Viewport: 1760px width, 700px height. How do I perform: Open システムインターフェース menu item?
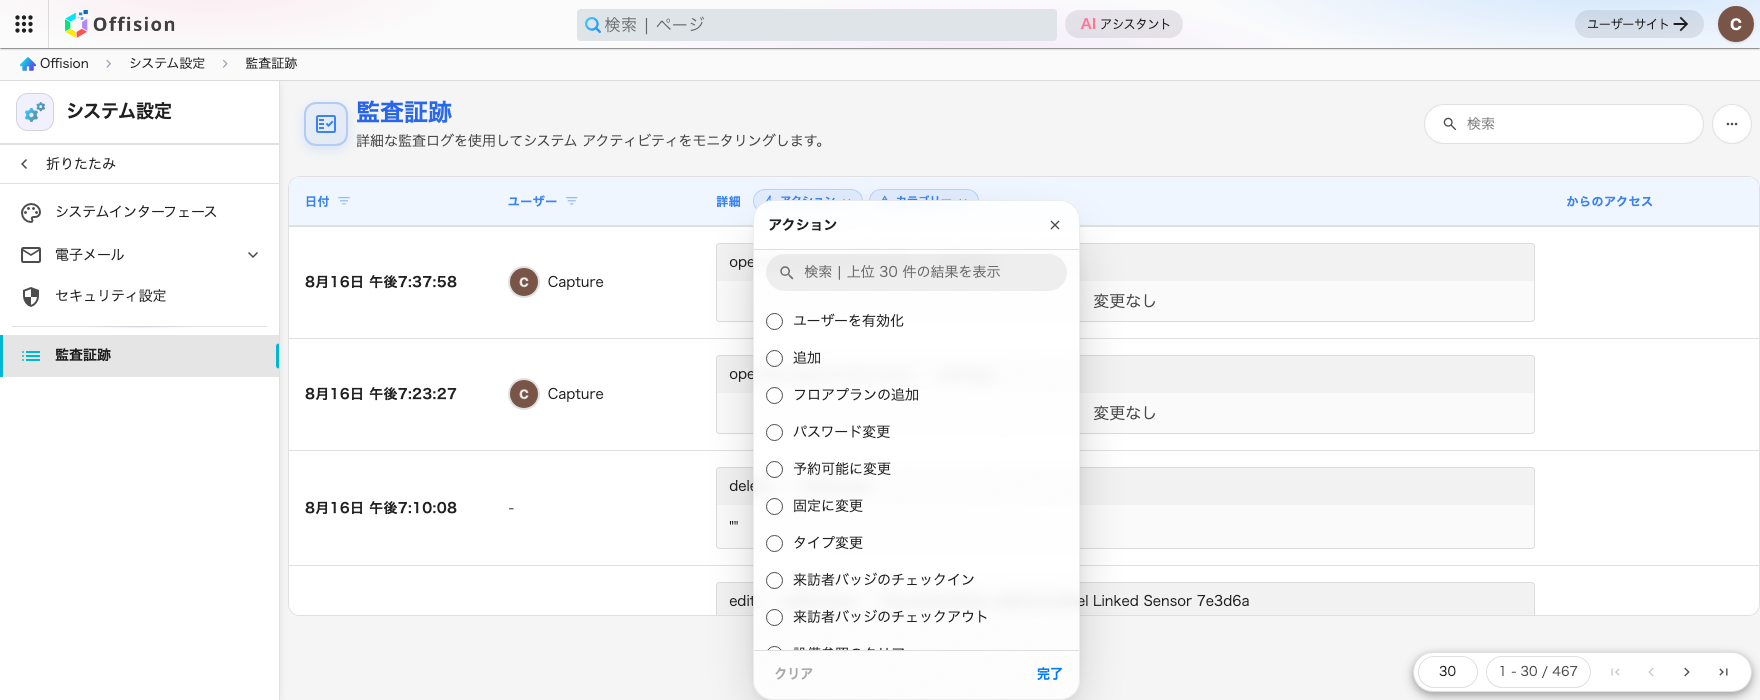coord(140,212)
